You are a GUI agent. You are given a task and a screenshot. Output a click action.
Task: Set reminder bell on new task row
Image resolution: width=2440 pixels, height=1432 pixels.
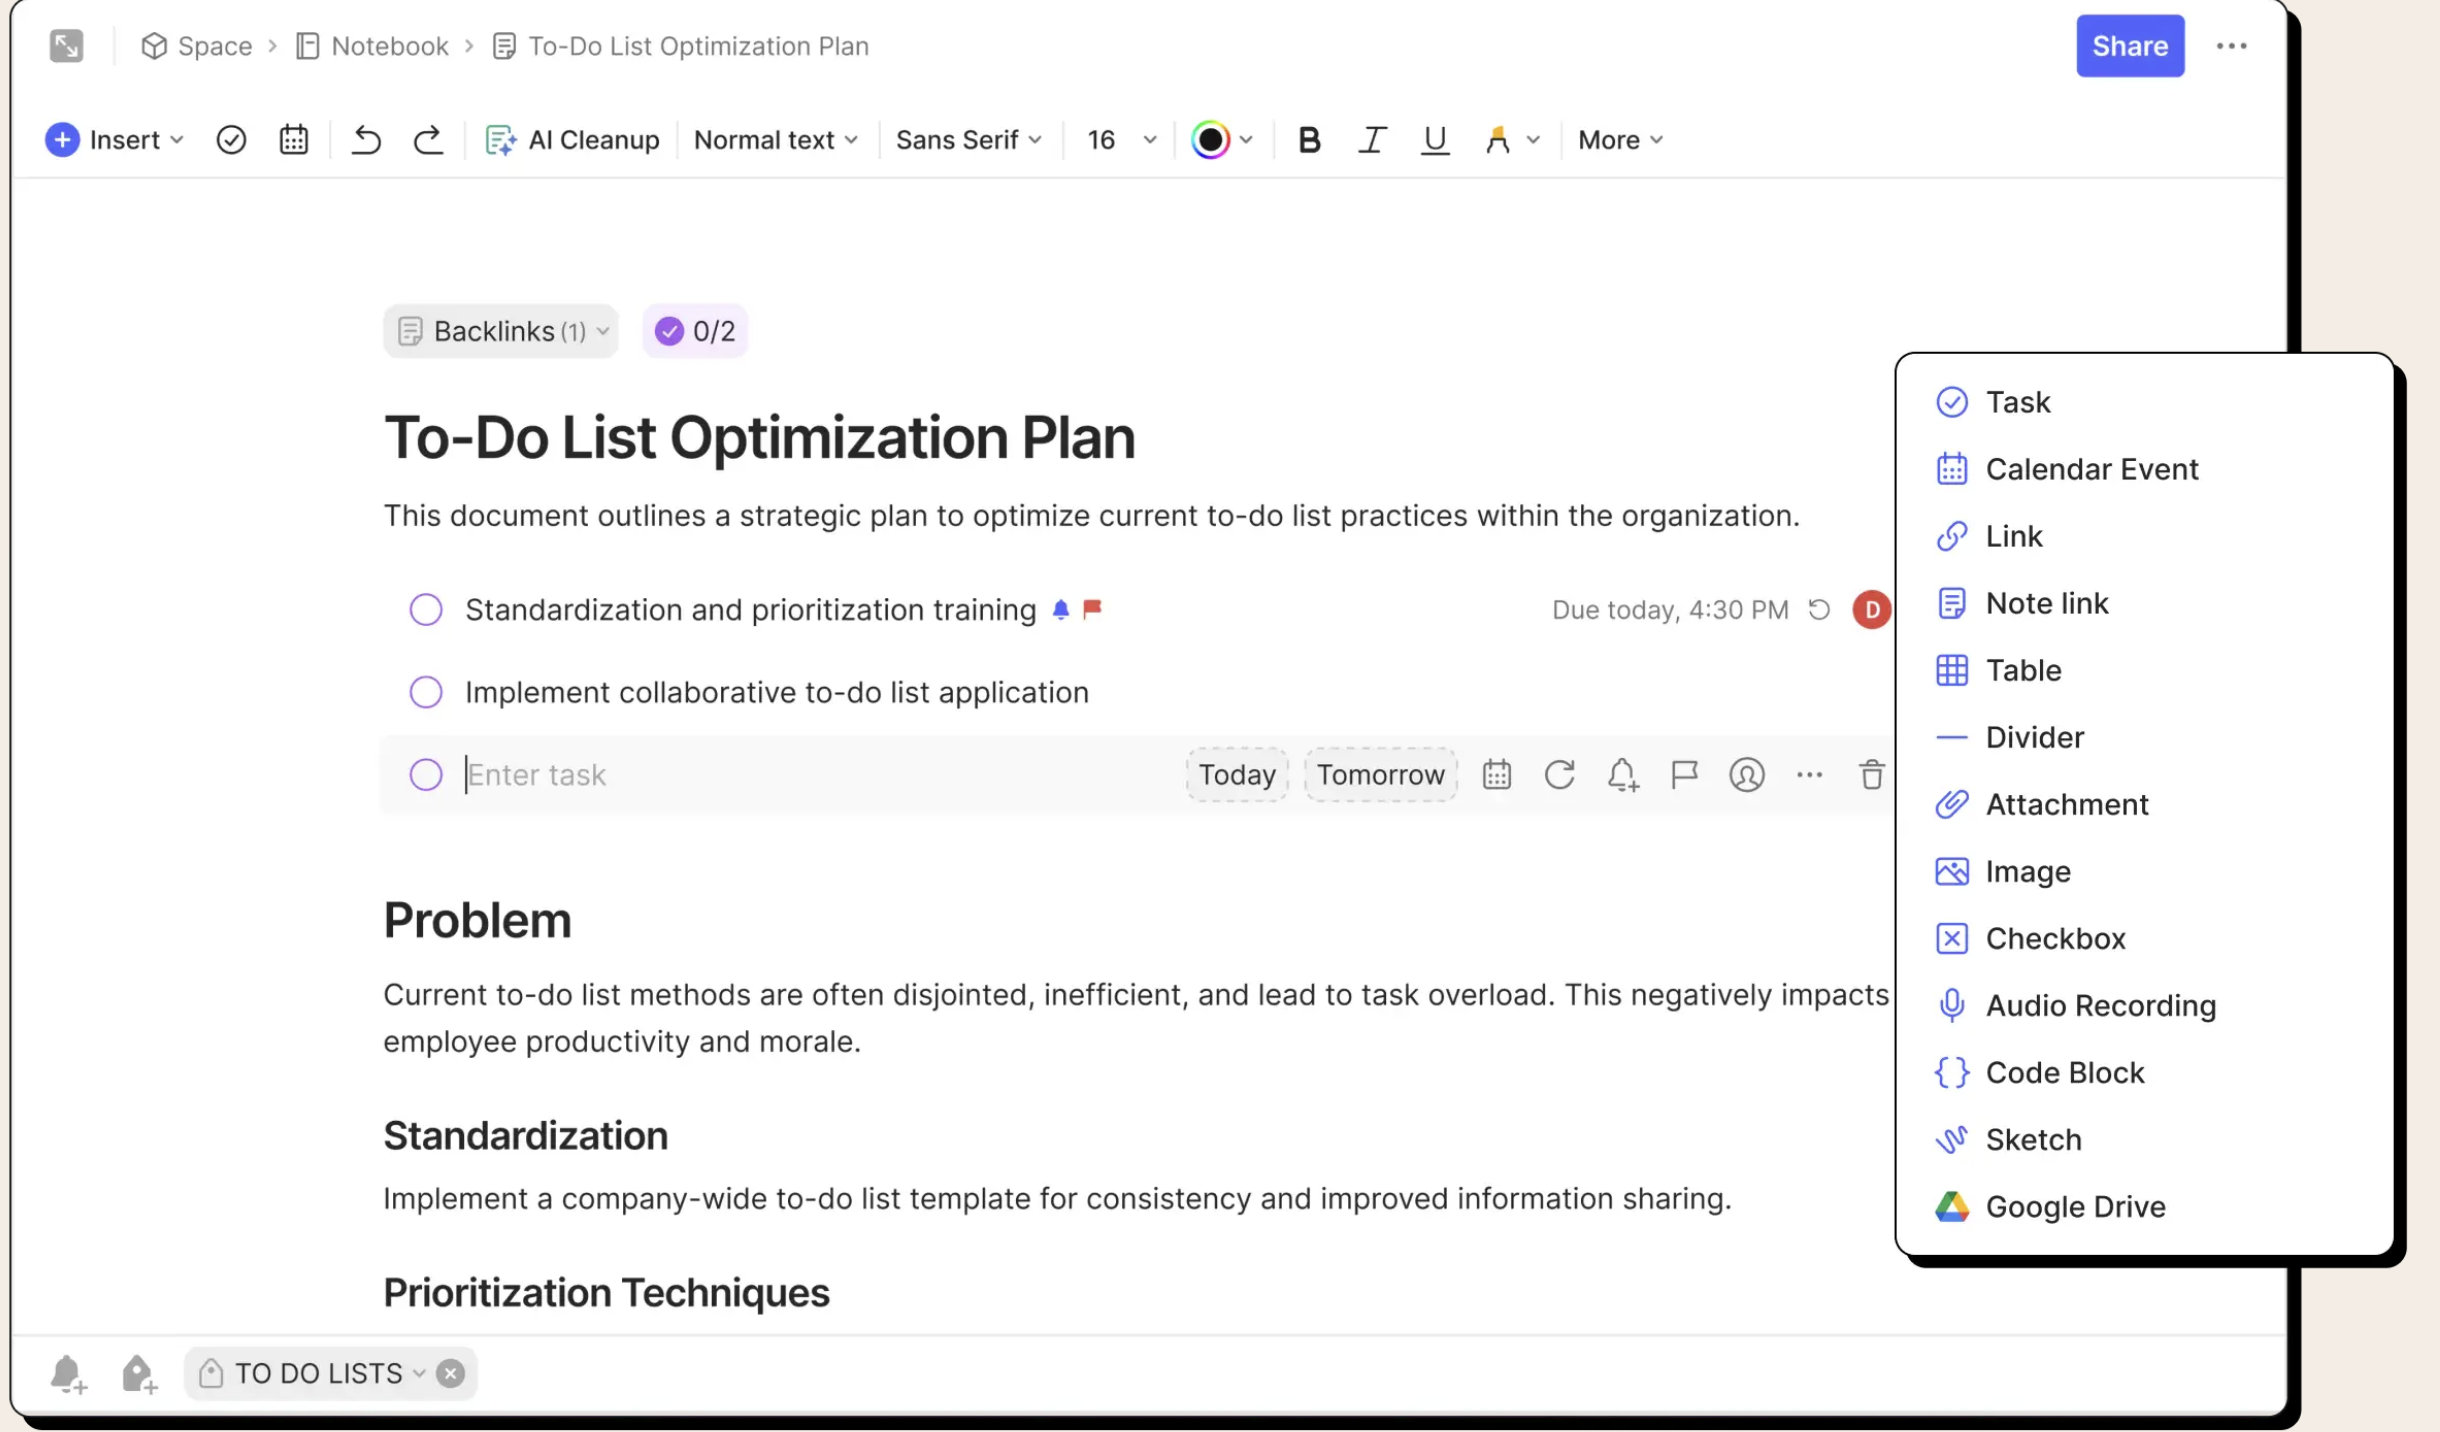point(1622,775)
